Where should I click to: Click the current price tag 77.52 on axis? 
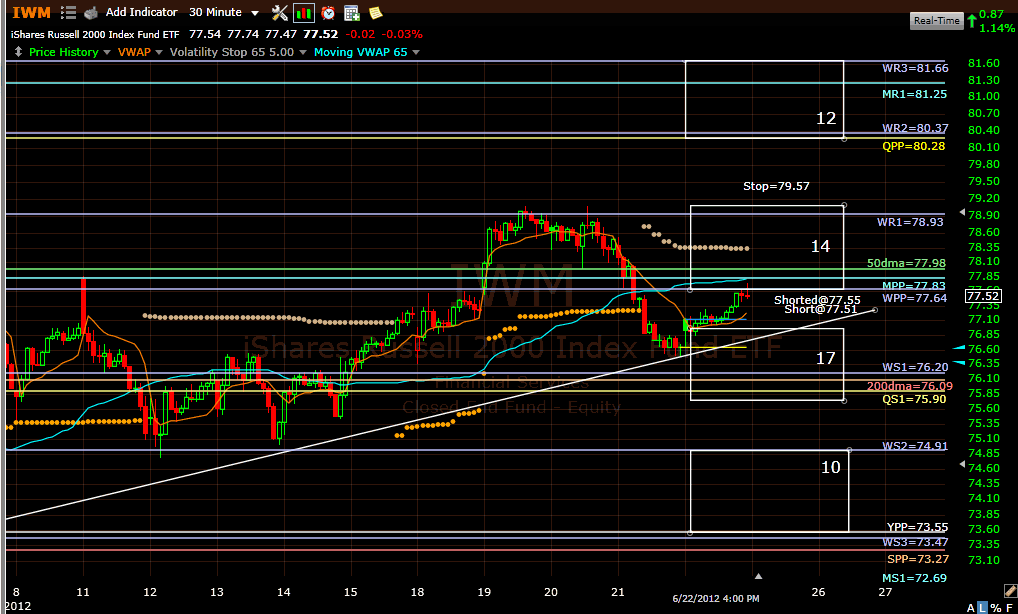[983, 297]
